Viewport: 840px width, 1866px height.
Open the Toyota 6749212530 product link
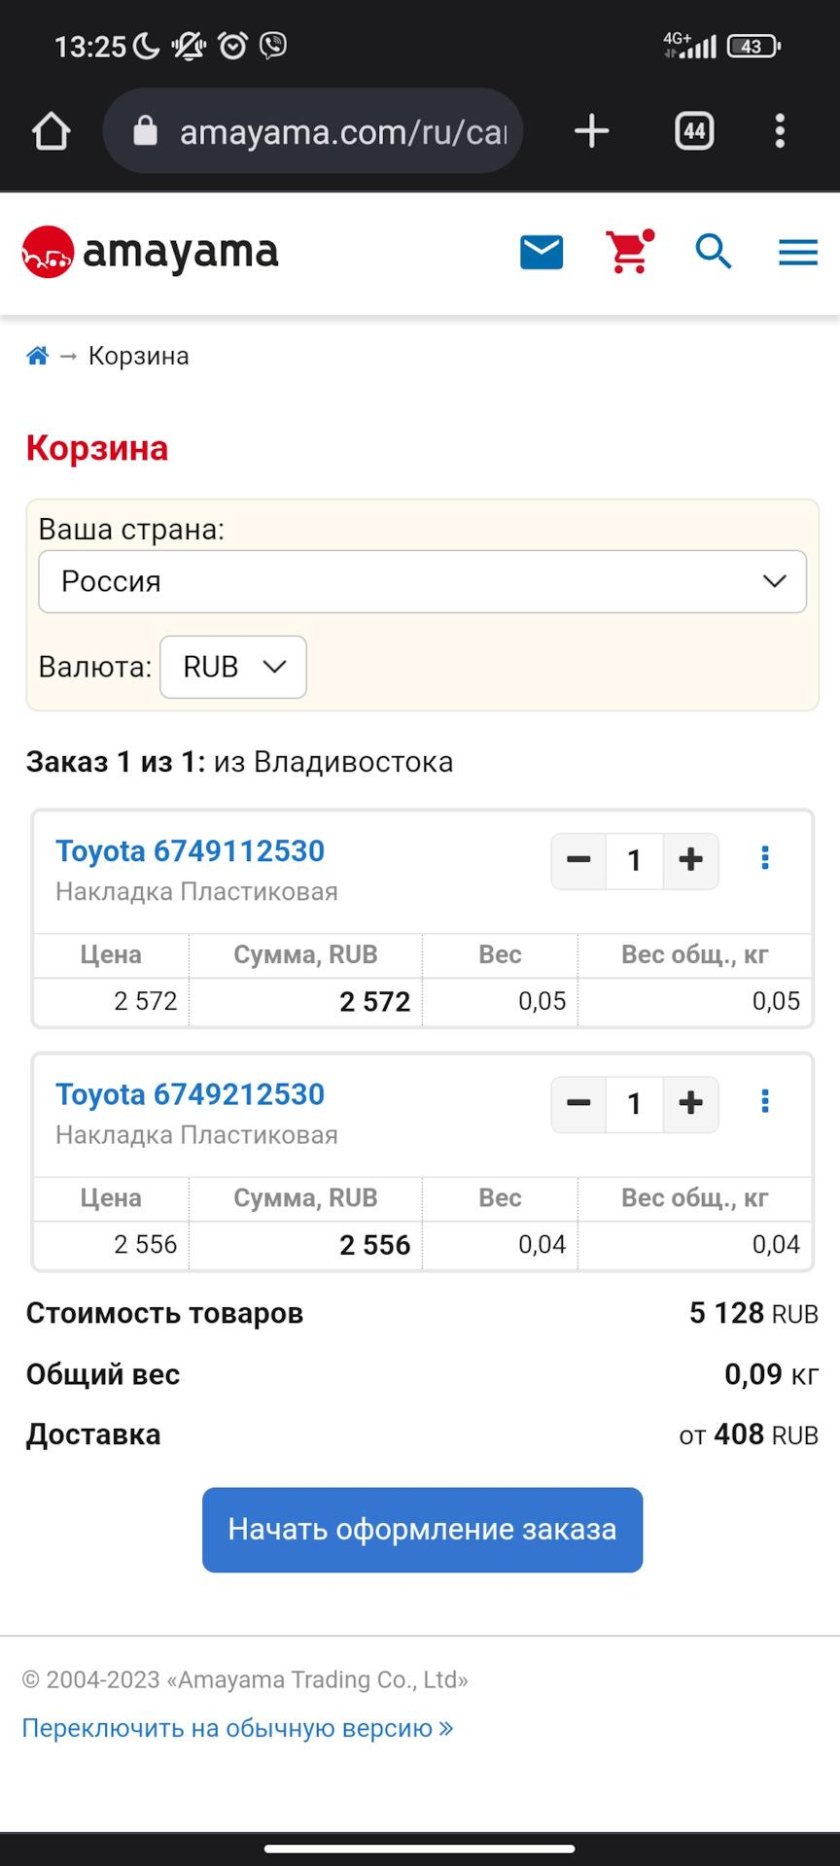click(x=190, y=1094)
